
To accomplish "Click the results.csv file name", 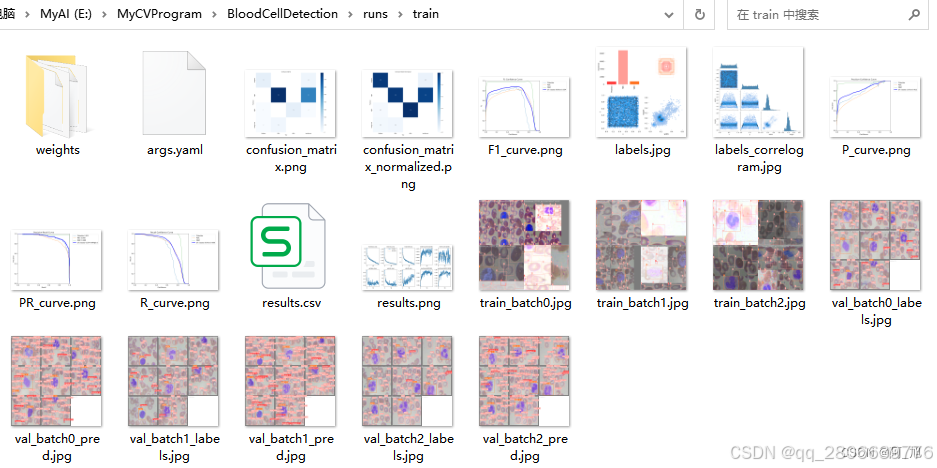I will click(292, 302).
